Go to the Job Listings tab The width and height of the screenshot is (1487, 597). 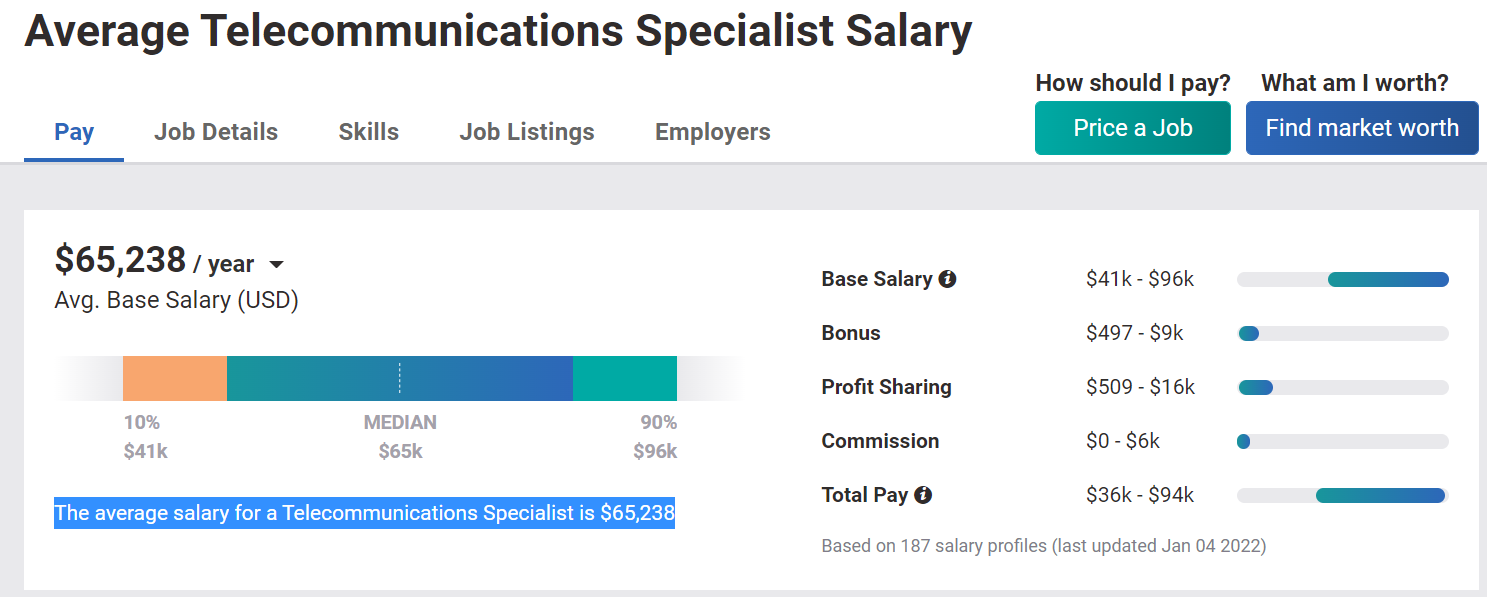pyautogui.click(x=527, y=132)
